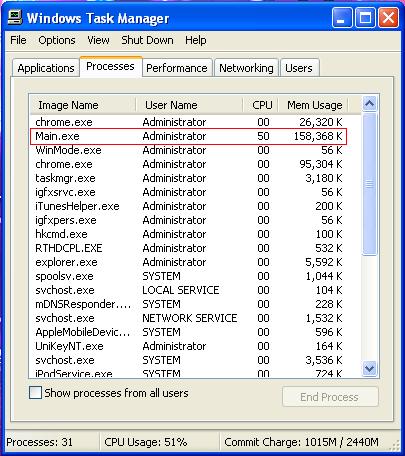Image resolution: width=405 pixels, height=456 pixels.
Task: Click the scroll up arrow in process list
Action: pos(369,104)
